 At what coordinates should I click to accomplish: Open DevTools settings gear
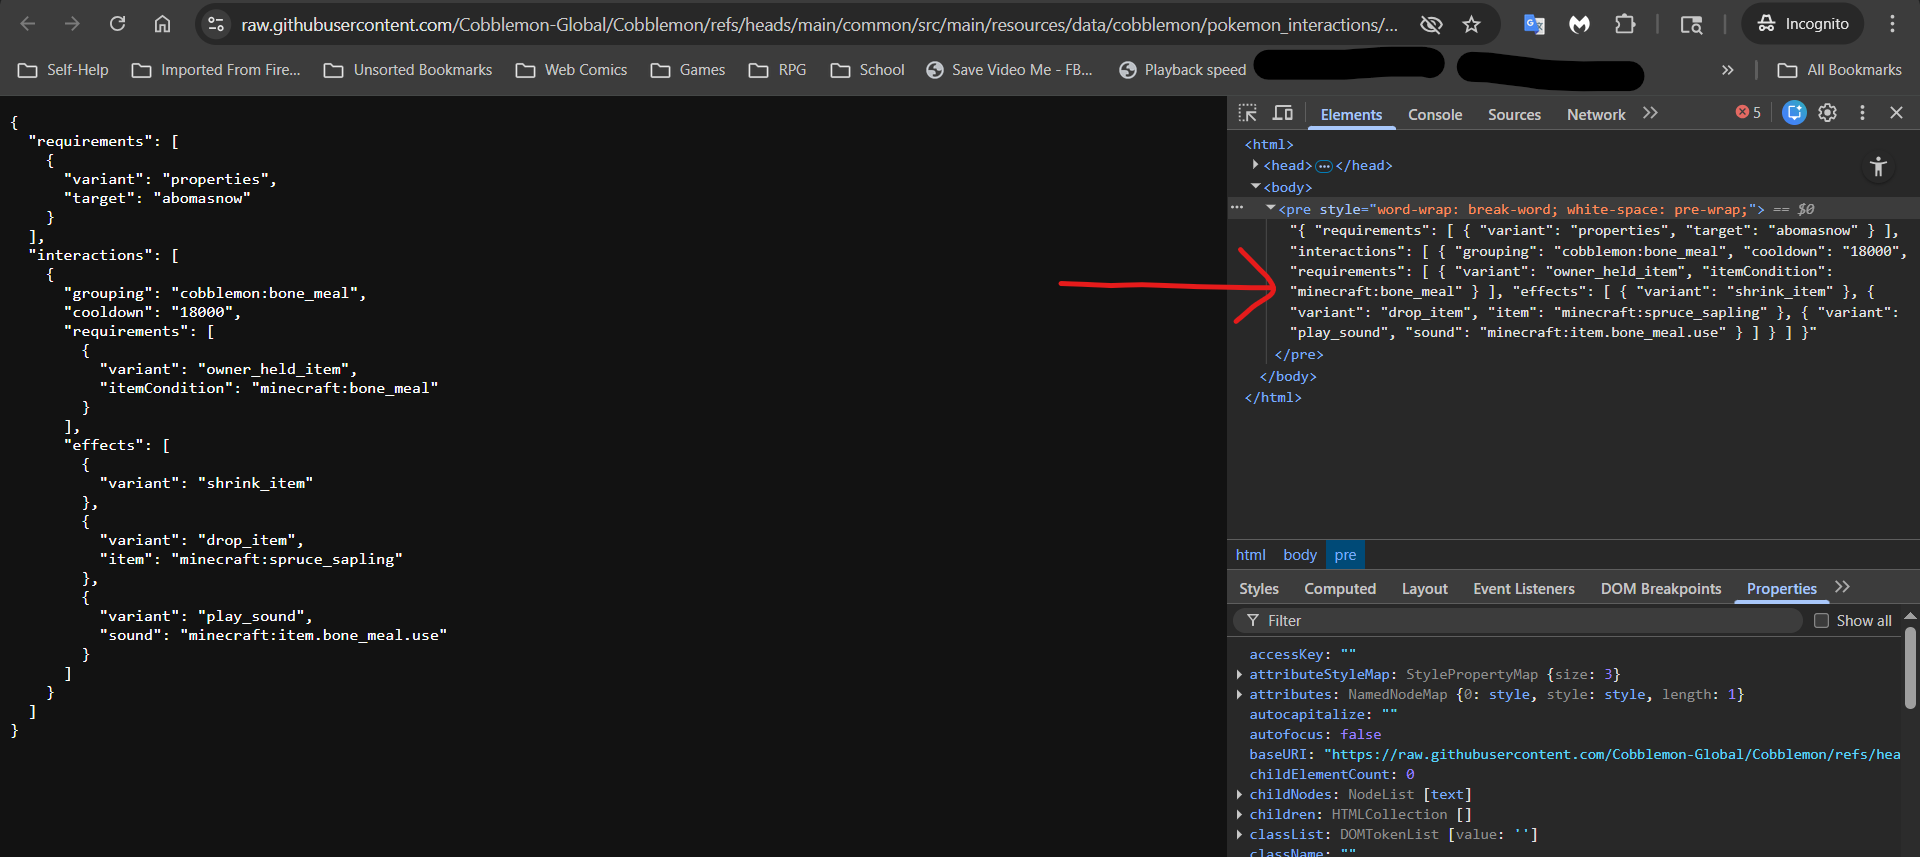coord(1828,113)
